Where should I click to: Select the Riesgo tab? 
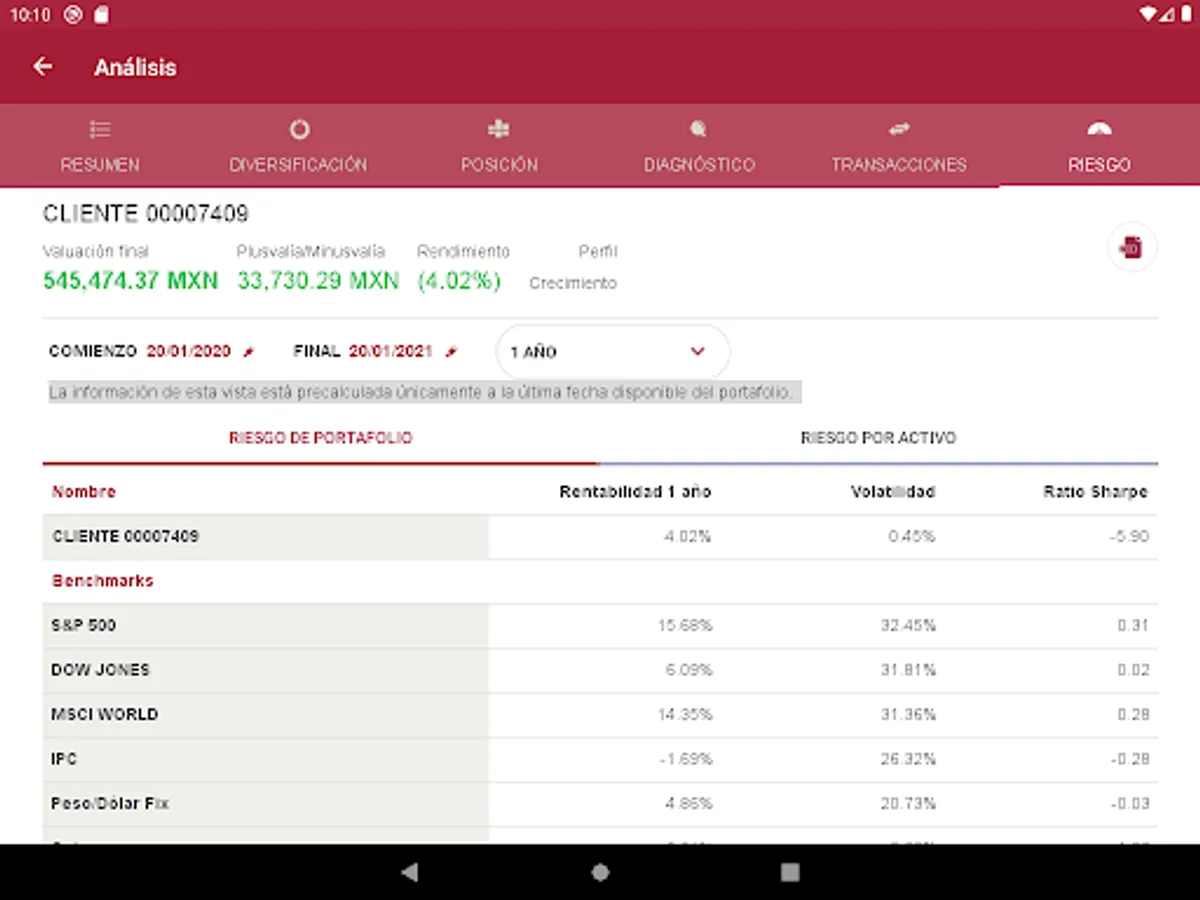[1099, 146]
